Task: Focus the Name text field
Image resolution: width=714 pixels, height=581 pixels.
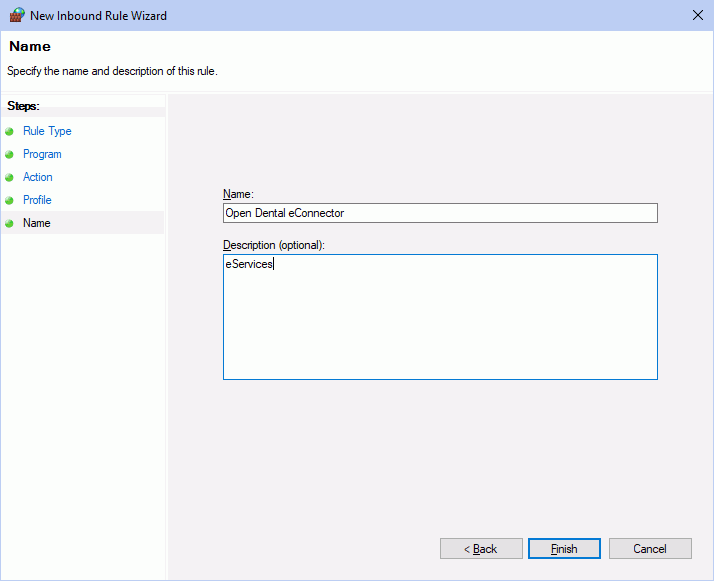Action: click(440, 213)
